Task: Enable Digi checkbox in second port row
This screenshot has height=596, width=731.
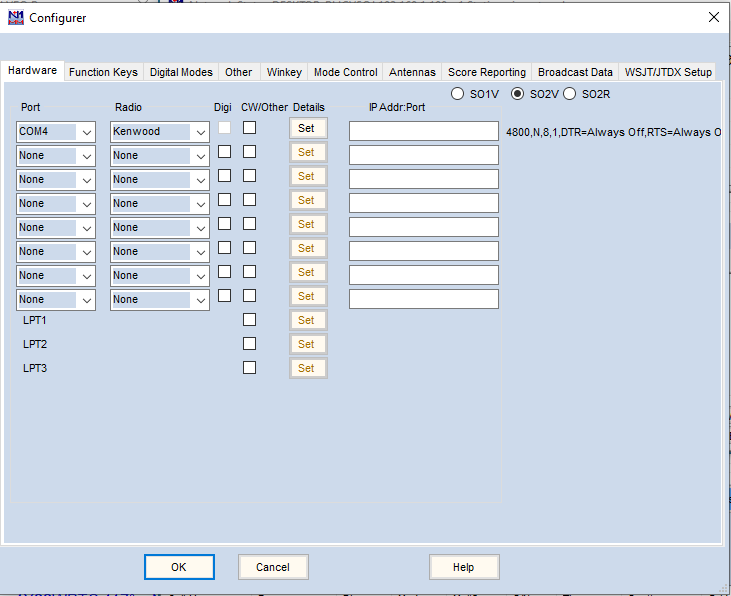Action: 224,152
